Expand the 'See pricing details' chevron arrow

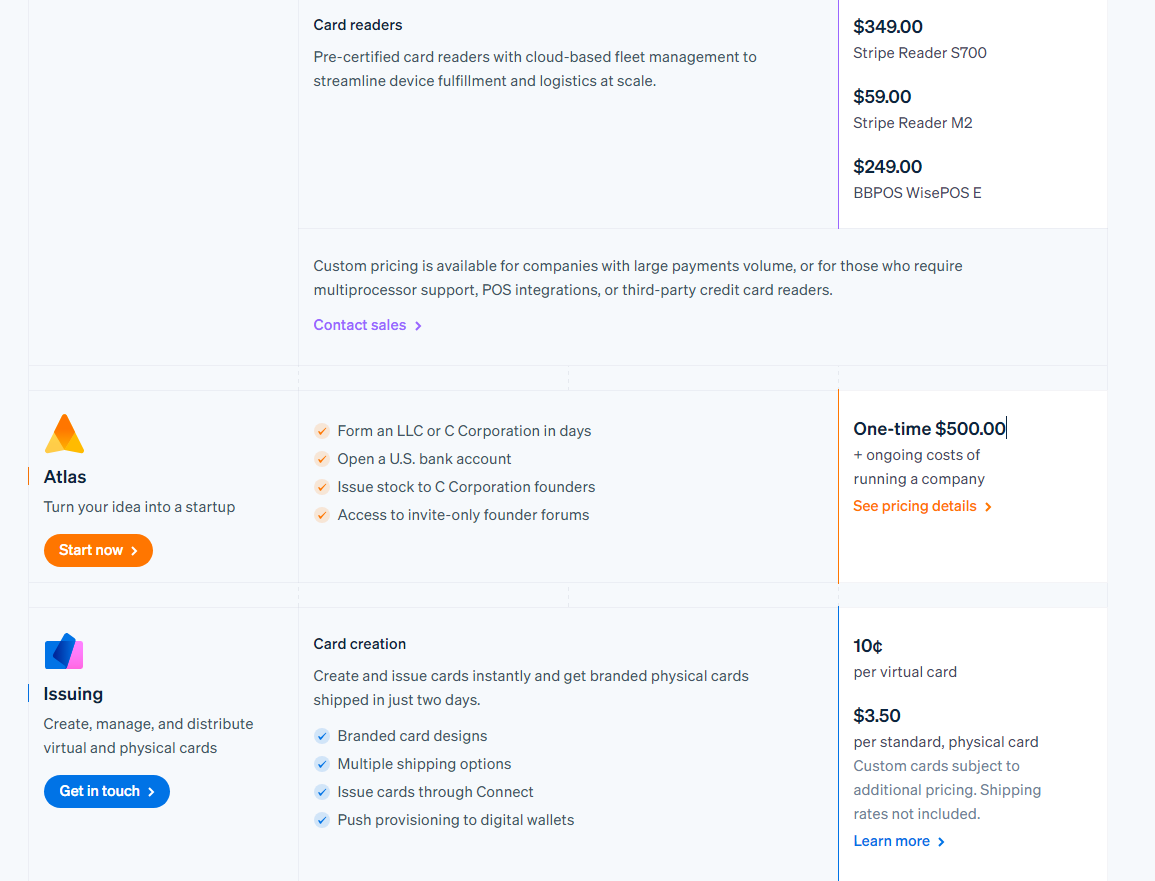click(988, 506)
